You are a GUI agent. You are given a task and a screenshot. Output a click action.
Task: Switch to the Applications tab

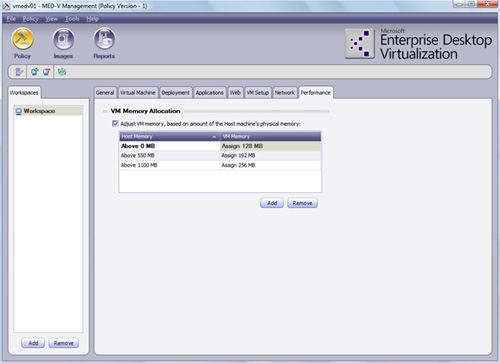(x=209, y=93)
